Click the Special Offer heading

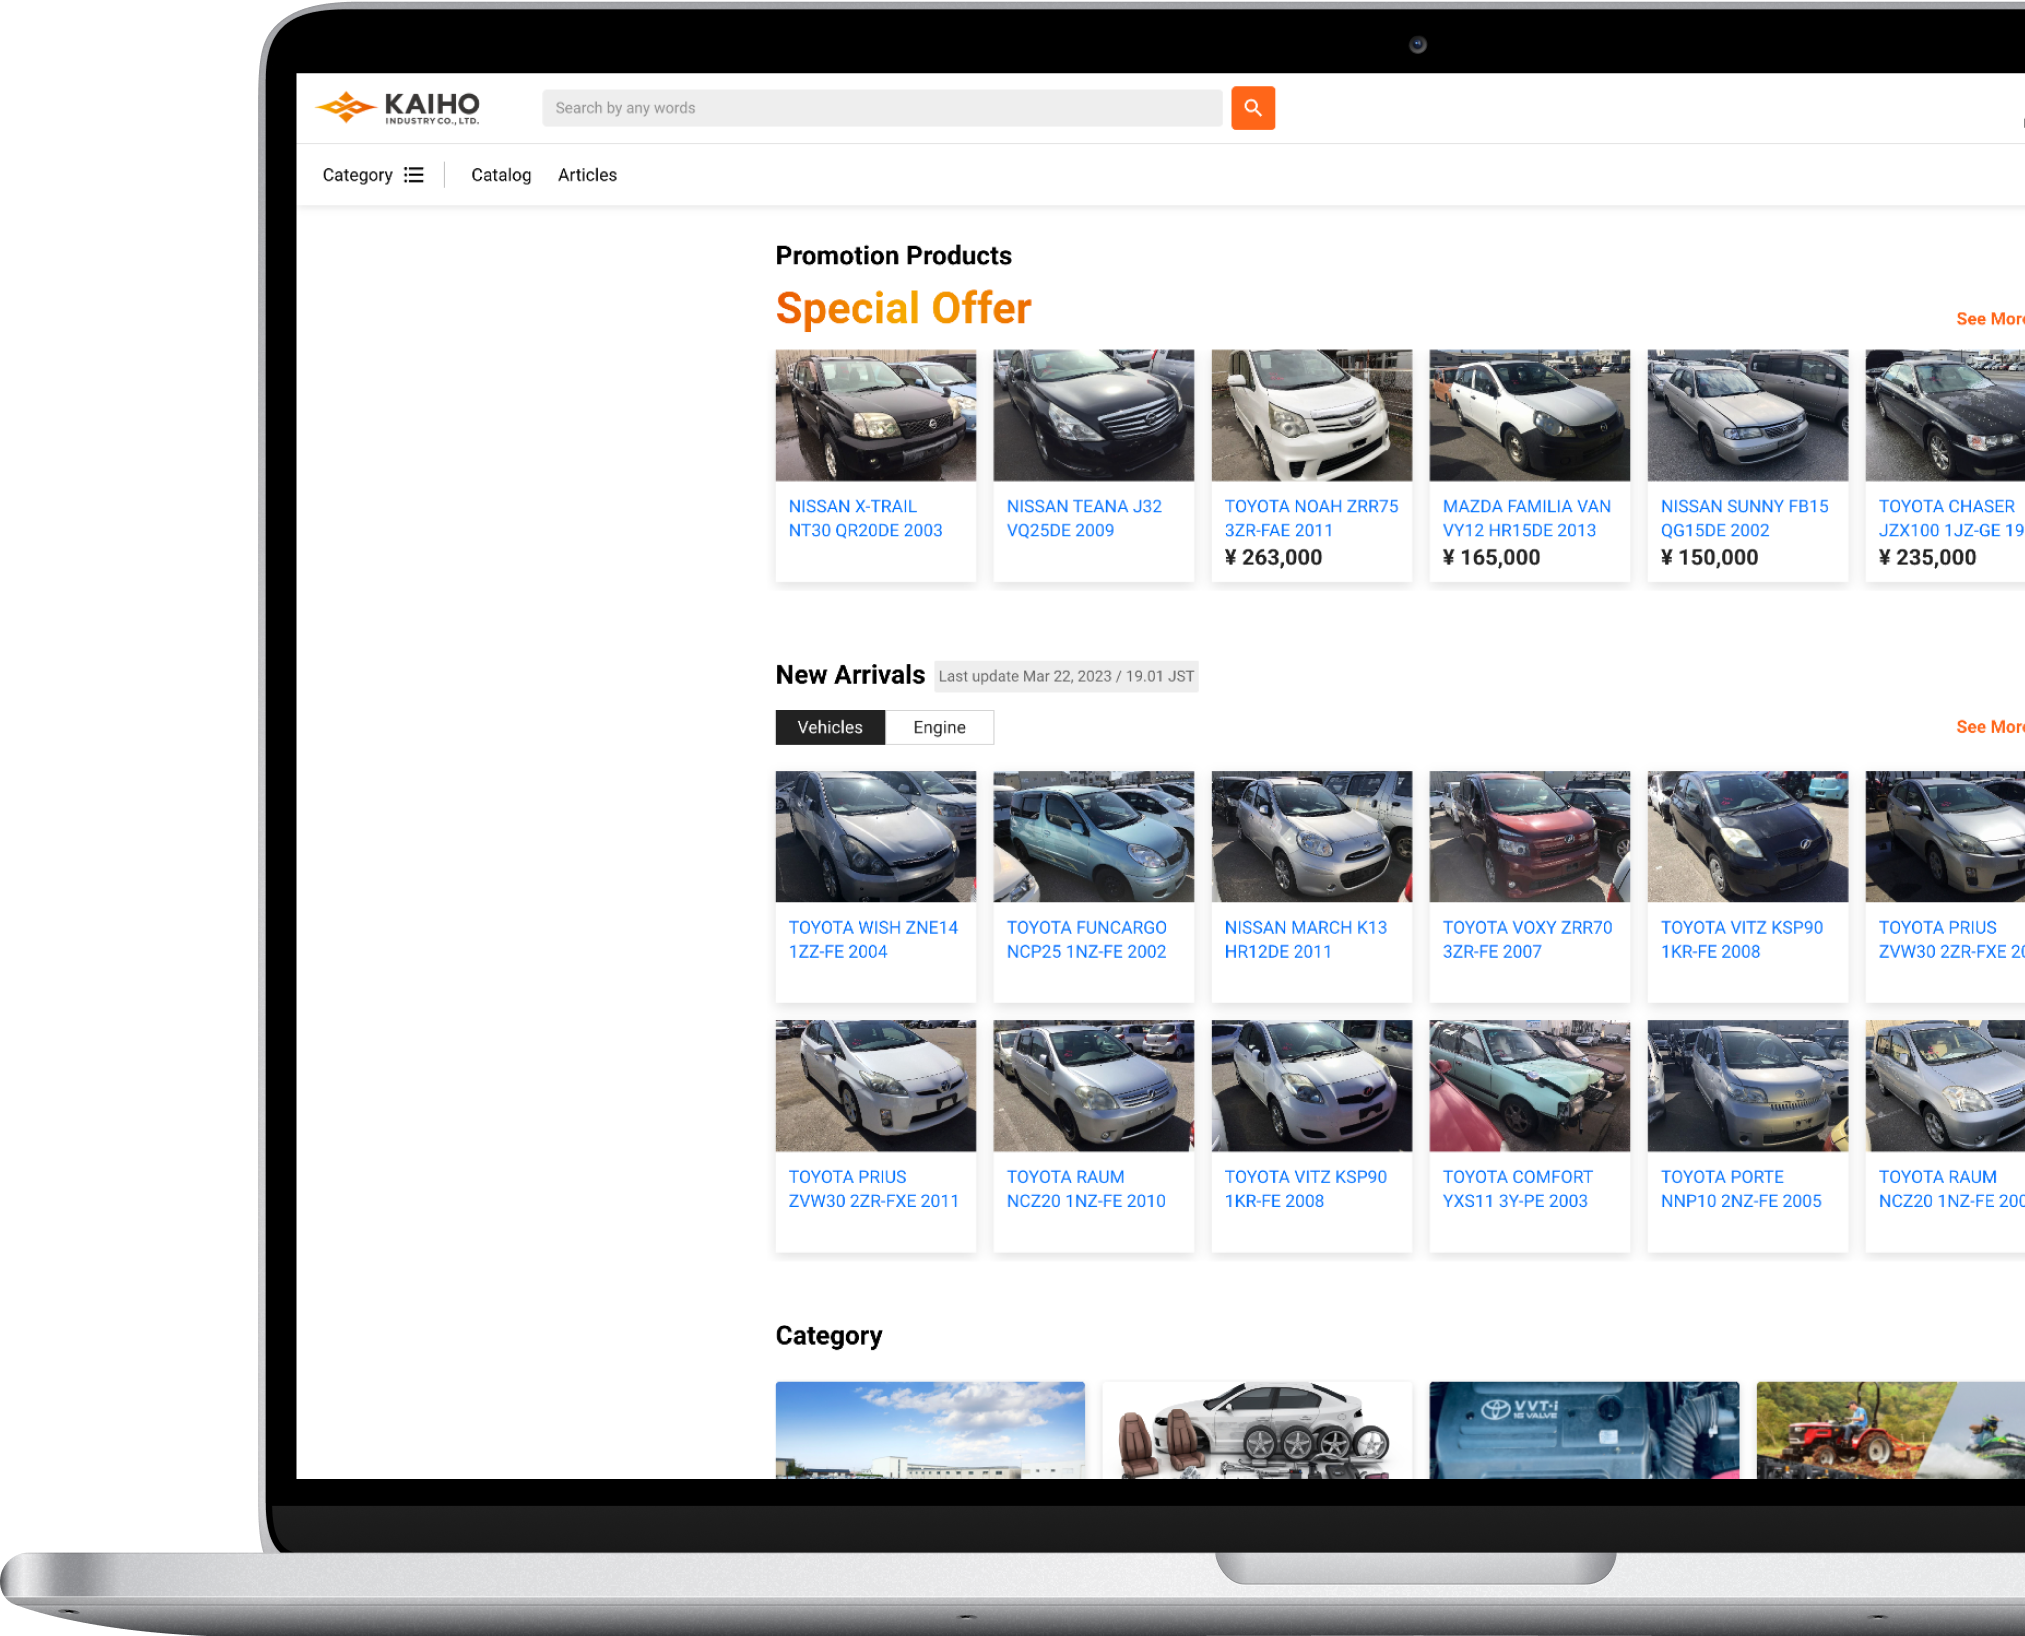tap(903, 308)
